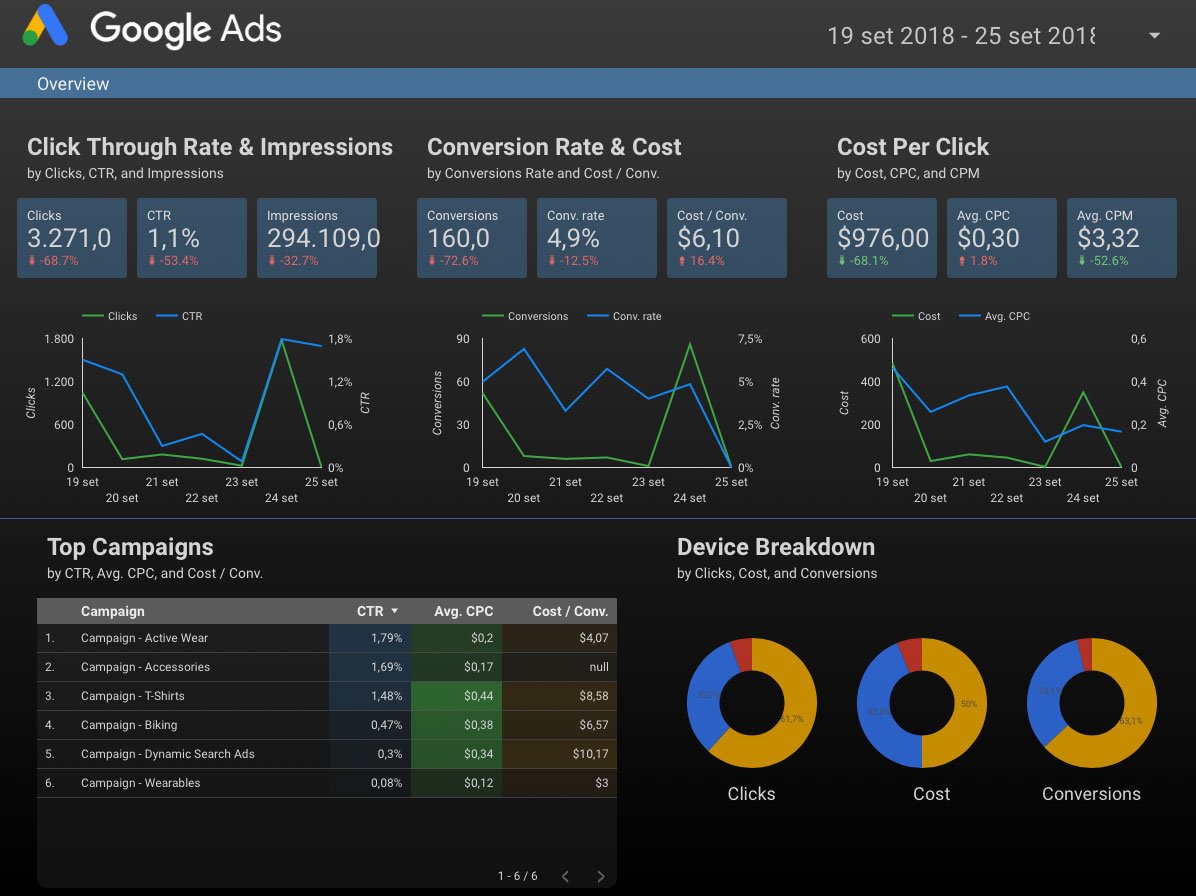
Task: Go to next page of campaigns table
Action: (600, 876)
